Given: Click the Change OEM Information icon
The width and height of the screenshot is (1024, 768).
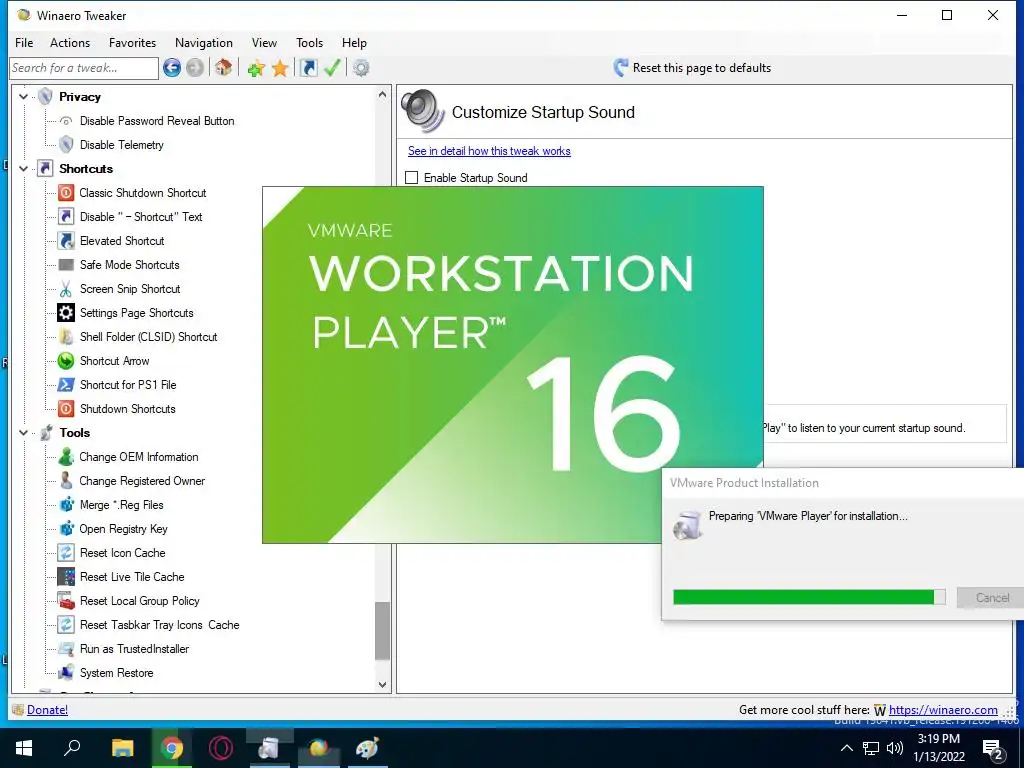Looking at the screenshot, I should pyautogui.click(x=66, y=456).
